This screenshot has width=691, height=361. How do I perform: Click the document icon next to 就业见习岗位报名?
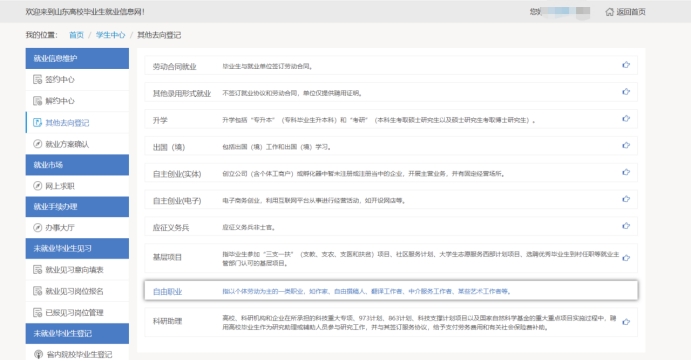click(38, 291)
